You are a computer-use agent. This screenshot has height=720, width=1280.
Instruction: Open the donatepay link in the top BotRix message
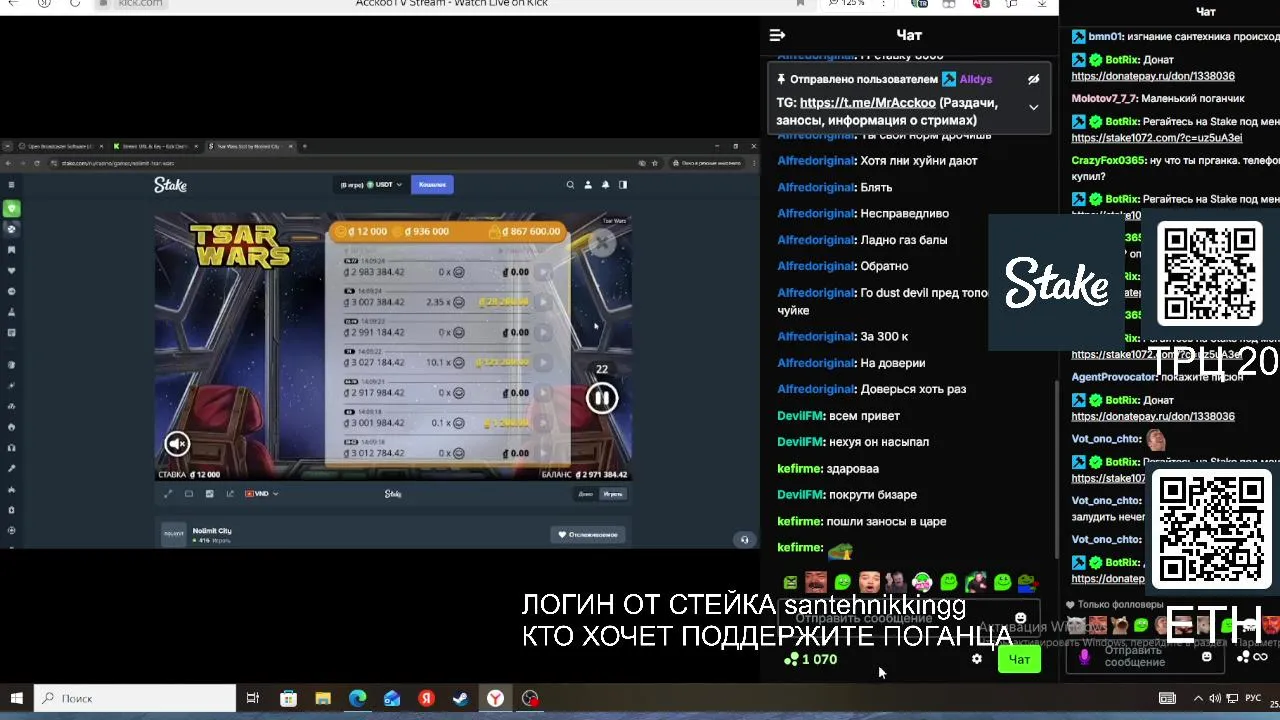click(x=1153, y=76)
